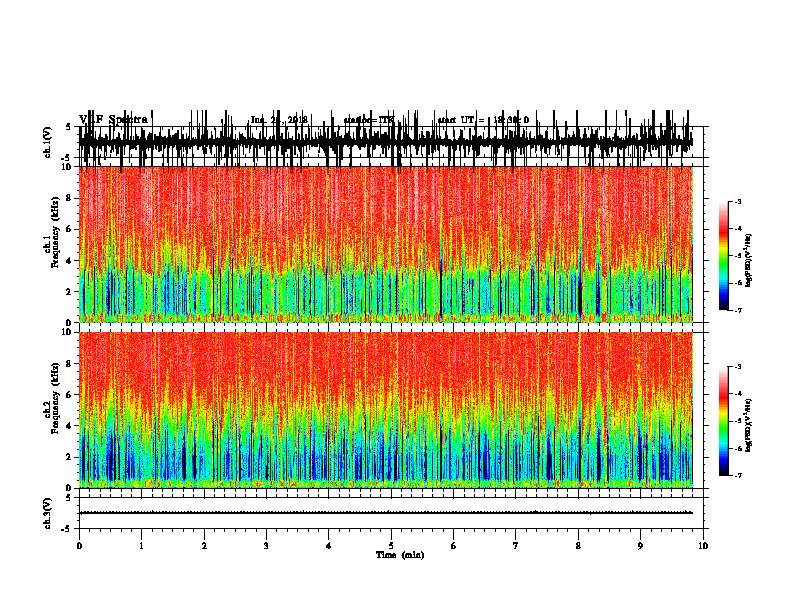Click the "0" tick on the time axis
Screen dimensions: 792x612
[x=79, y=546]
